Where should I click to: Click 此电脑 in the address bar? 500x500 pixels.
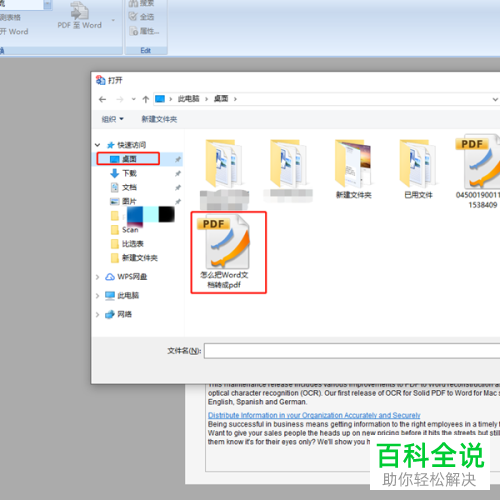click(188, 99)
